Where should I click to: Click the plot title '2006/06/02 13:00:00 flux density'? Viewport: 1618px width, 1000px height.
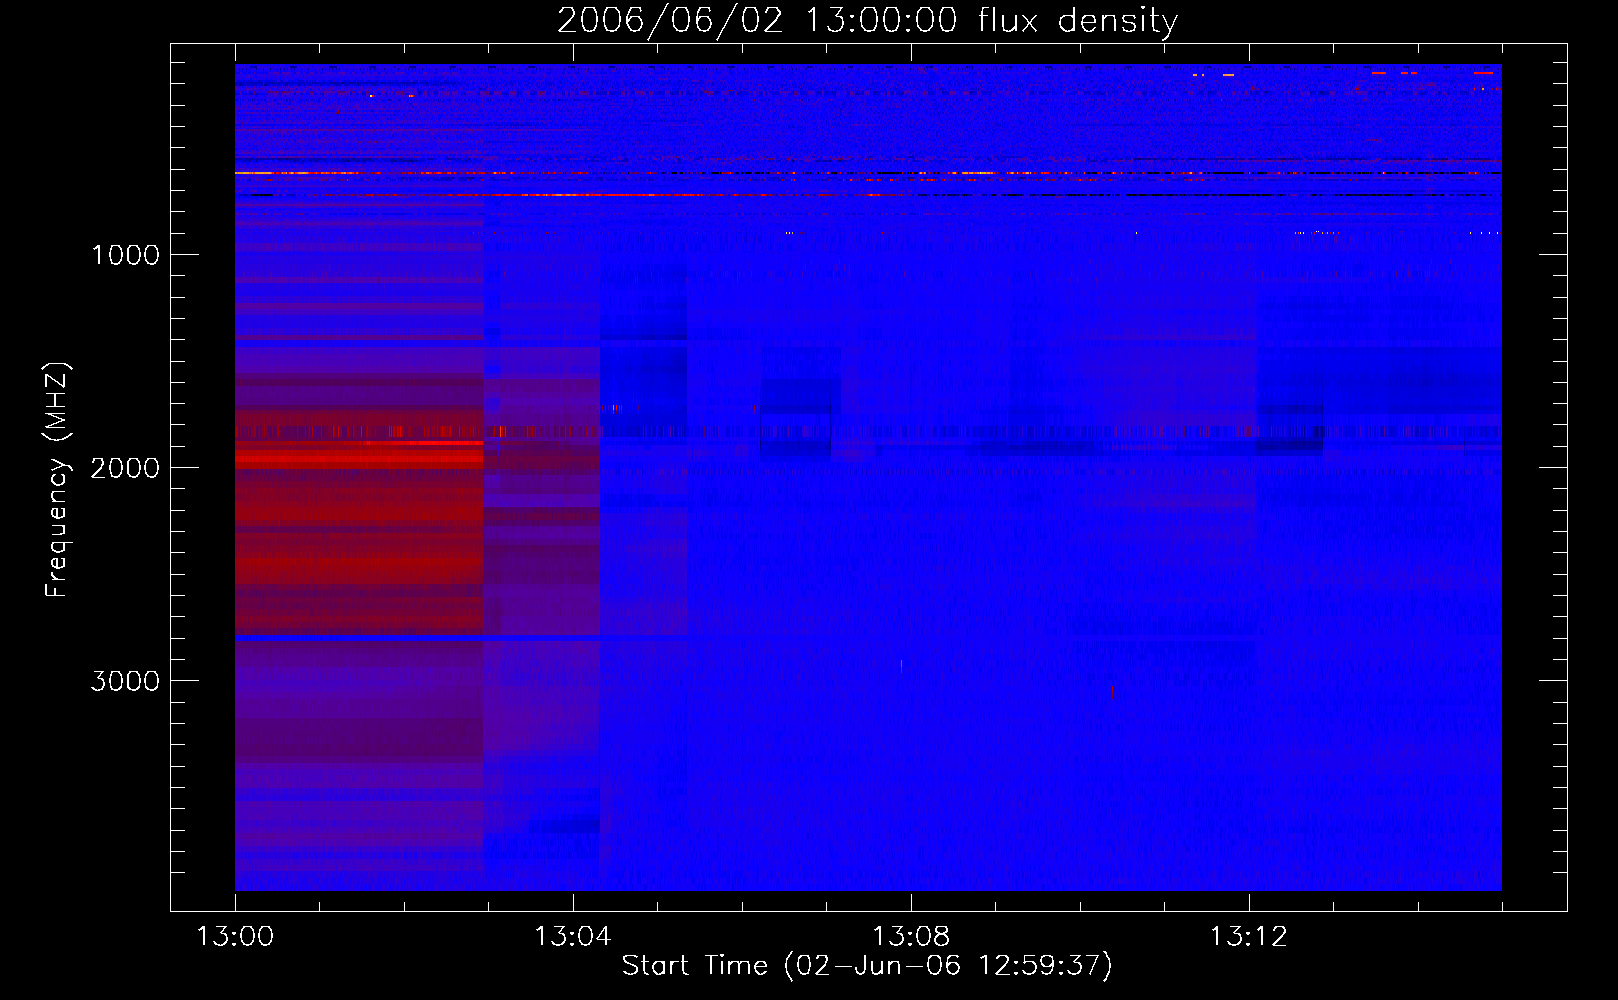tap(867, 21)
